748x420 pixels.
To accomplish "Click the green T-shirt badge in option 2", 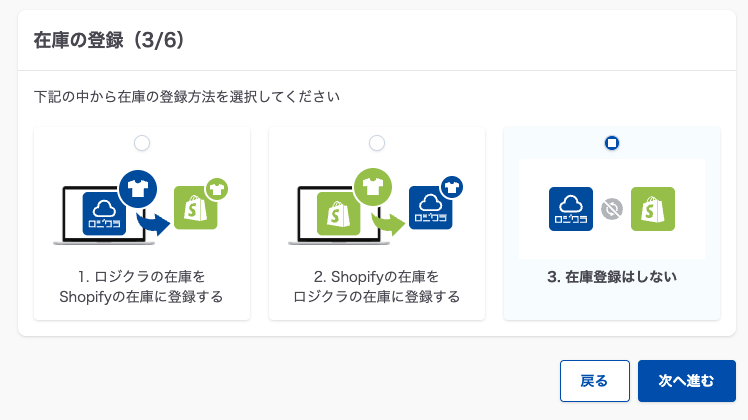I will point(371,187).
